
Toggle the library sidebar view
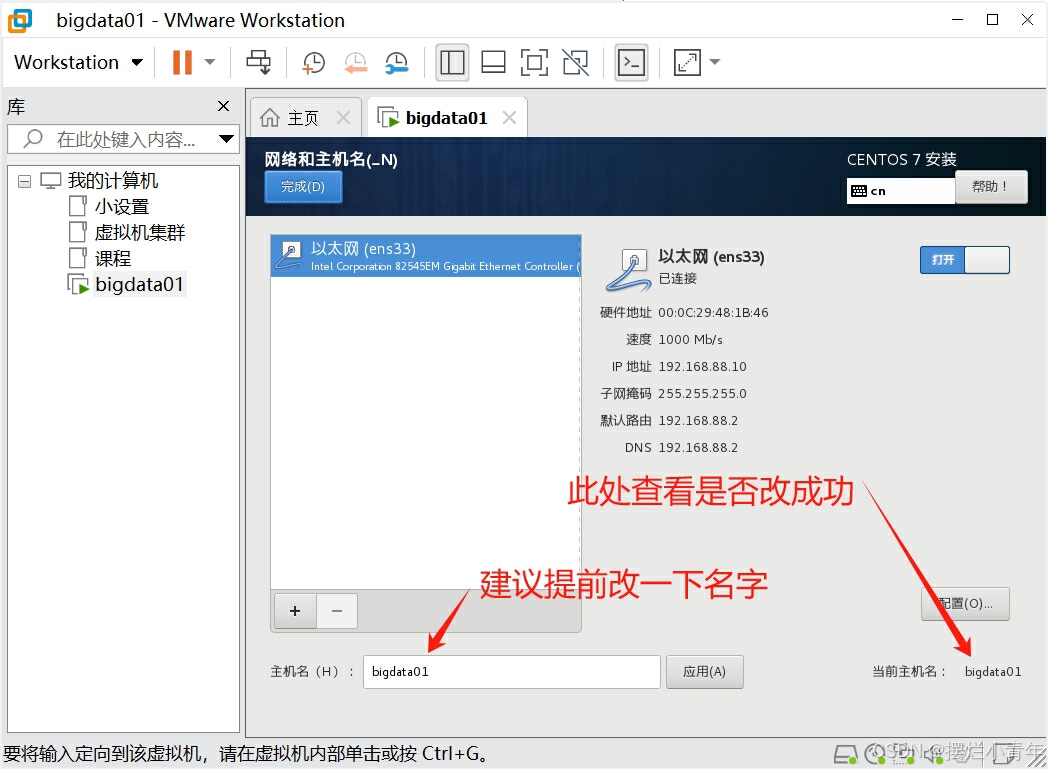pos(452,63)
